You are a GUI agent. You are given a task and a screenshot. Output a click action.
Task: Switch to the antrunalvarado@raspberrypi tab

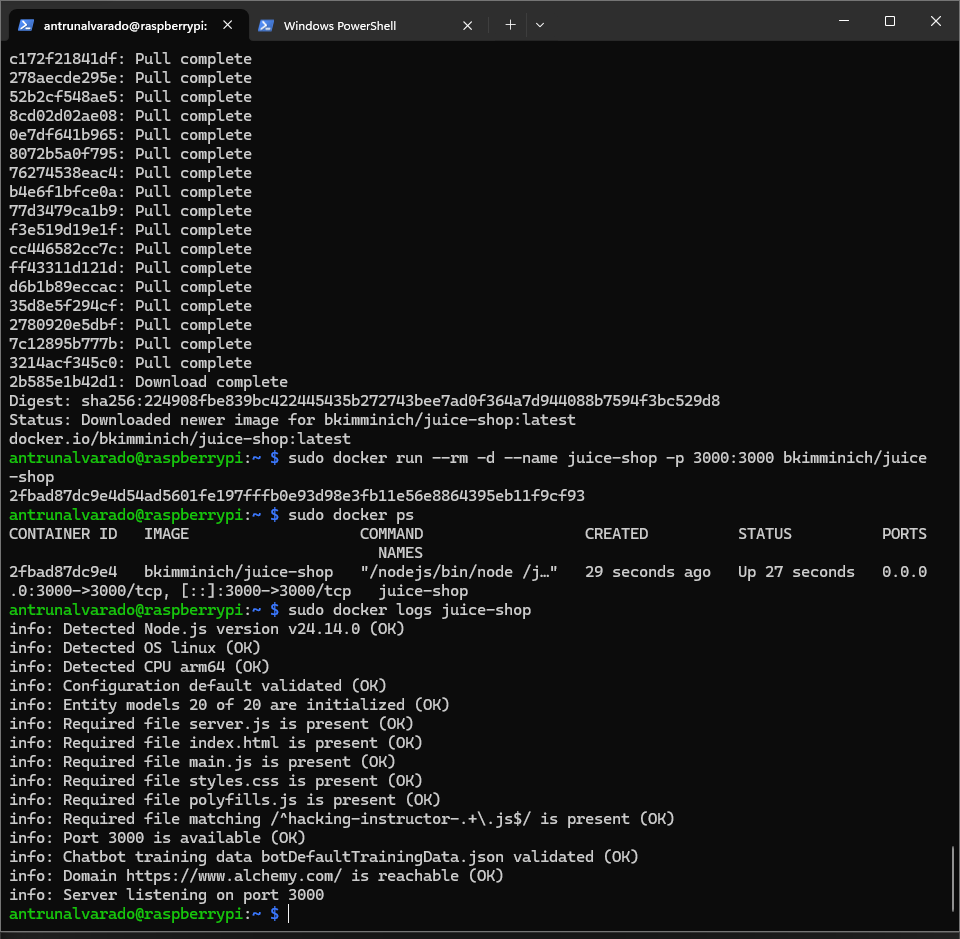129,25
